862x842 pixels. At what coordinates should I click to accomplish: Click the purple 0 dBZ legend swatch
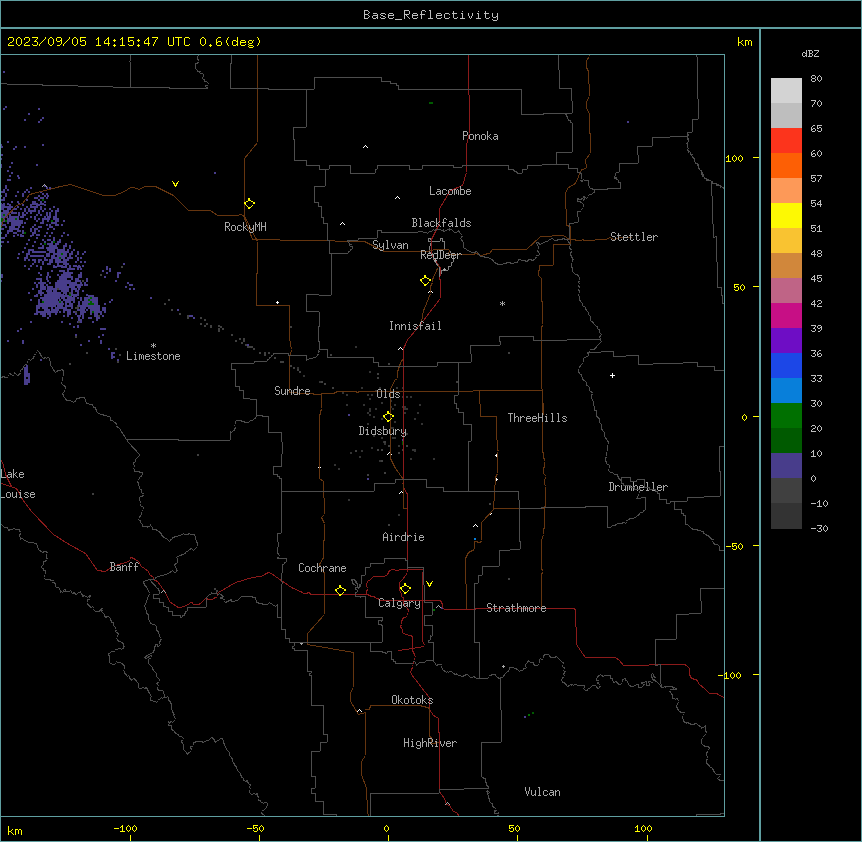pos(786,466)
